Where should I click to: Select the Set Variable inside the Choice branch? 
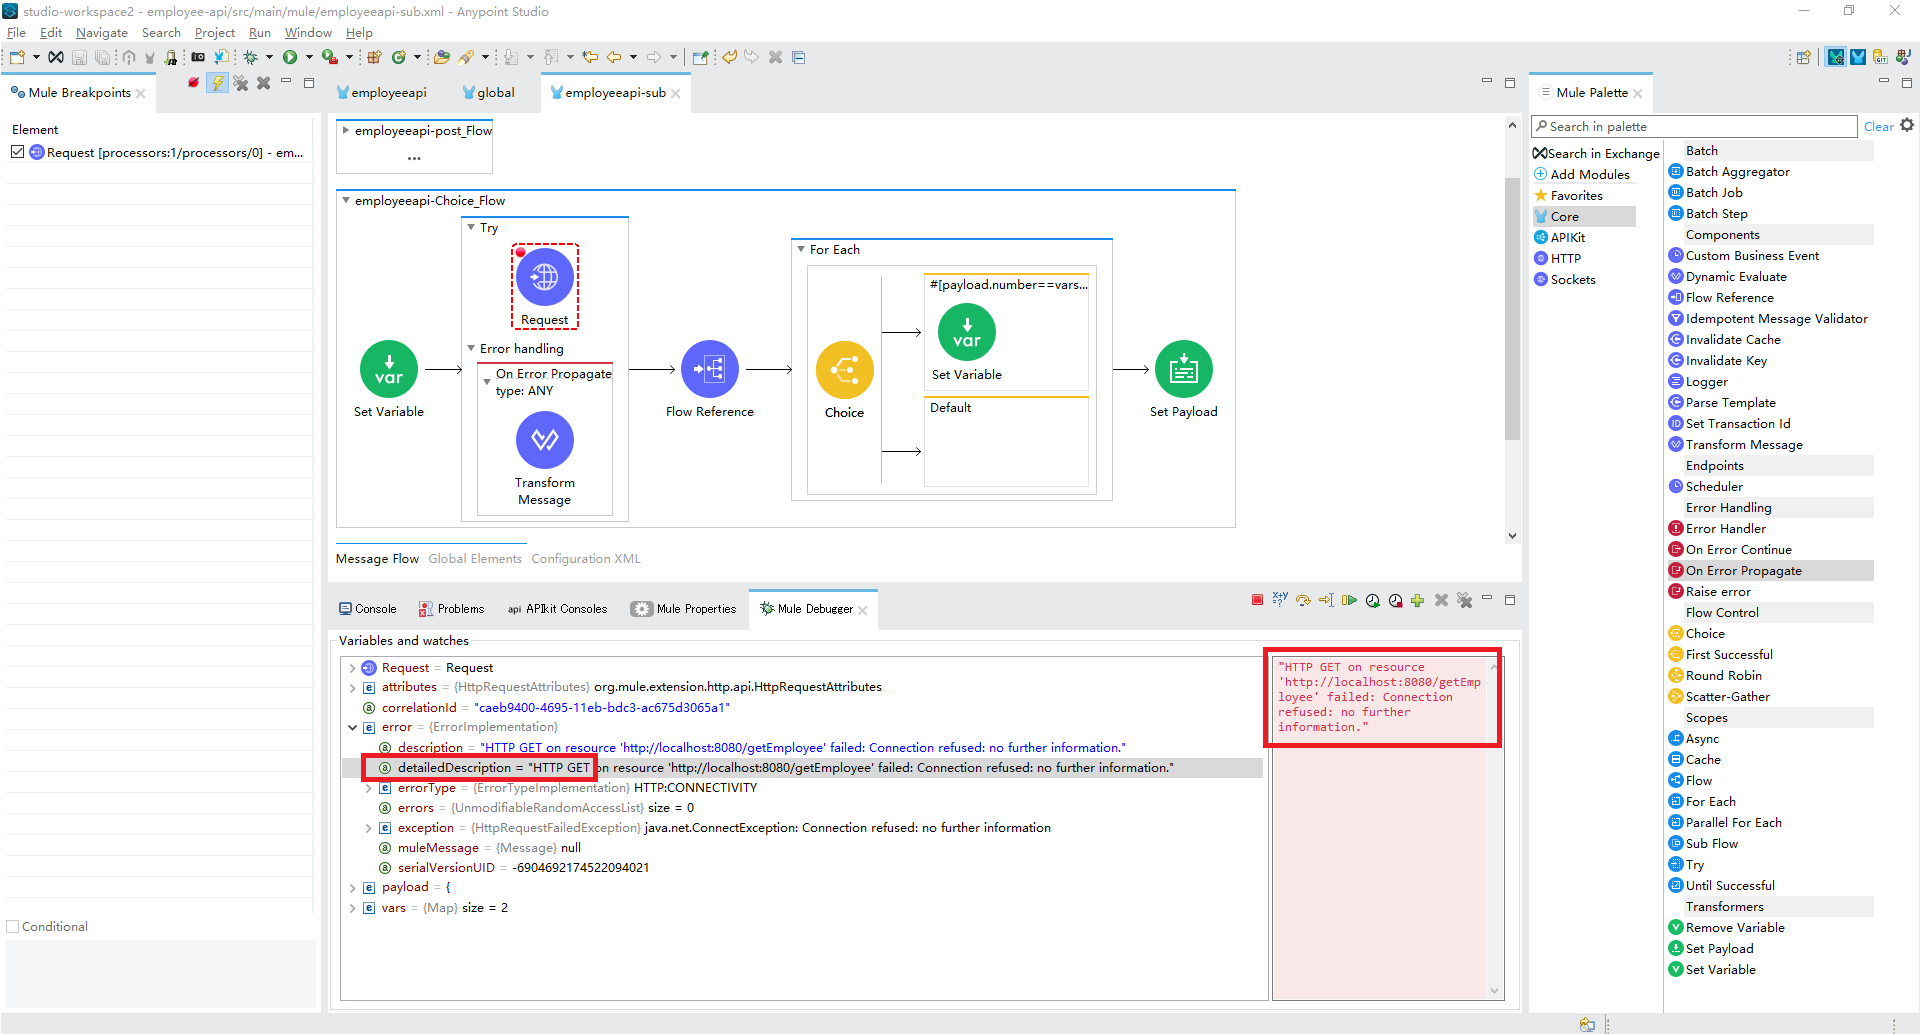pos(967,332)
